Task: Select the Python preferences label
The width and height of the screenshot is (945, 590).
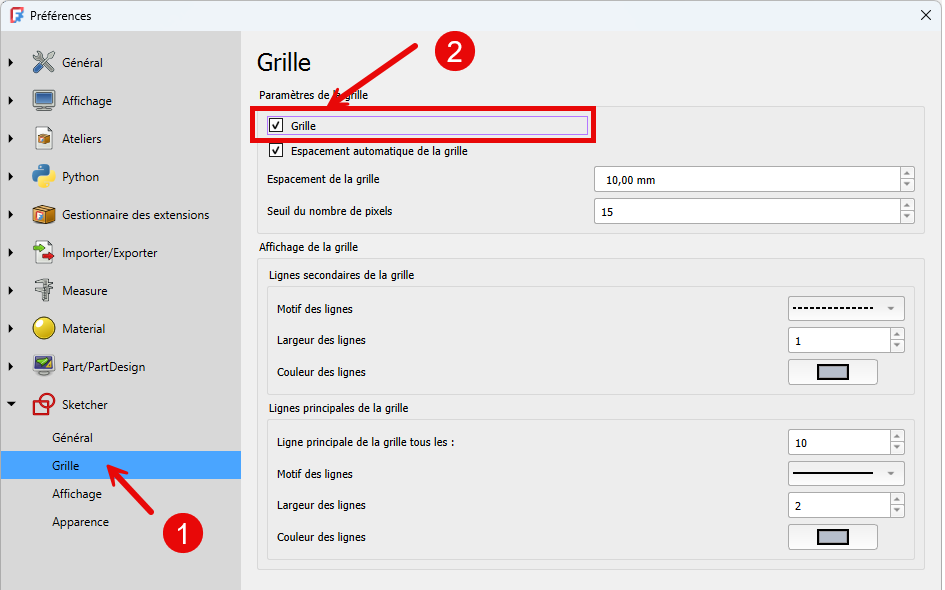Action: click(x=80, y=177)
